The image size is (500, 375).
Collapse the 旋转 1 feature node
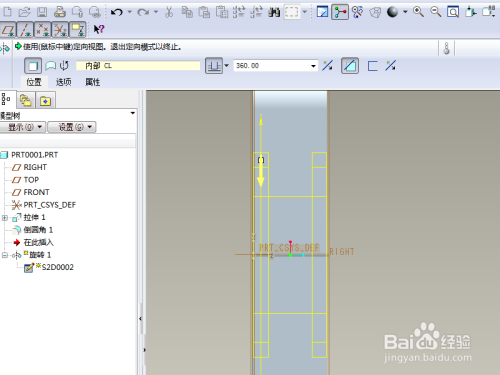point(5,255)
